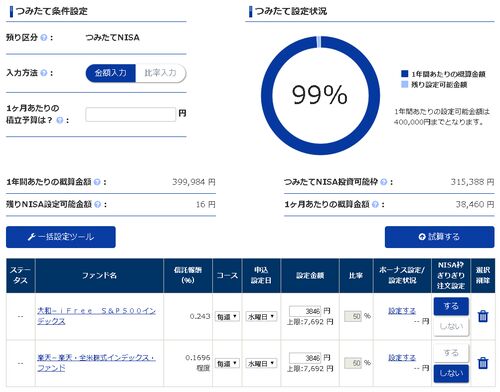
Task: Click 比率 percent field for 楽天・全米株式
Action: click(353, 363)
